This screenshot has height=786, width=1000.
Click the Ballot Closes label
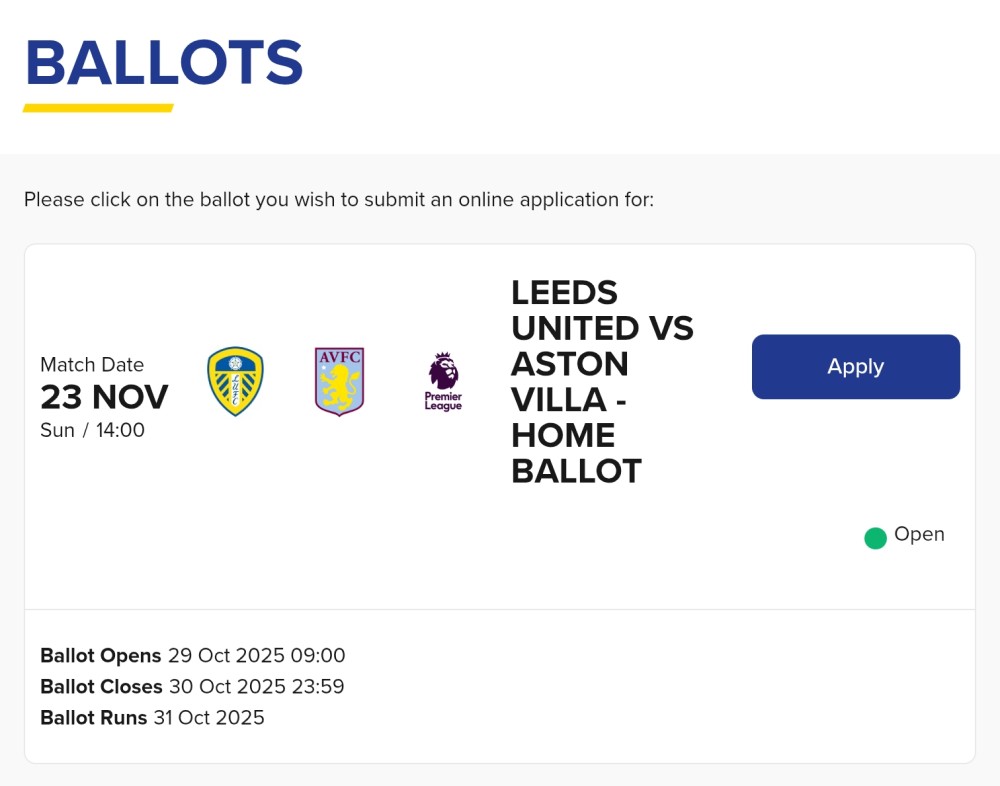101,687
